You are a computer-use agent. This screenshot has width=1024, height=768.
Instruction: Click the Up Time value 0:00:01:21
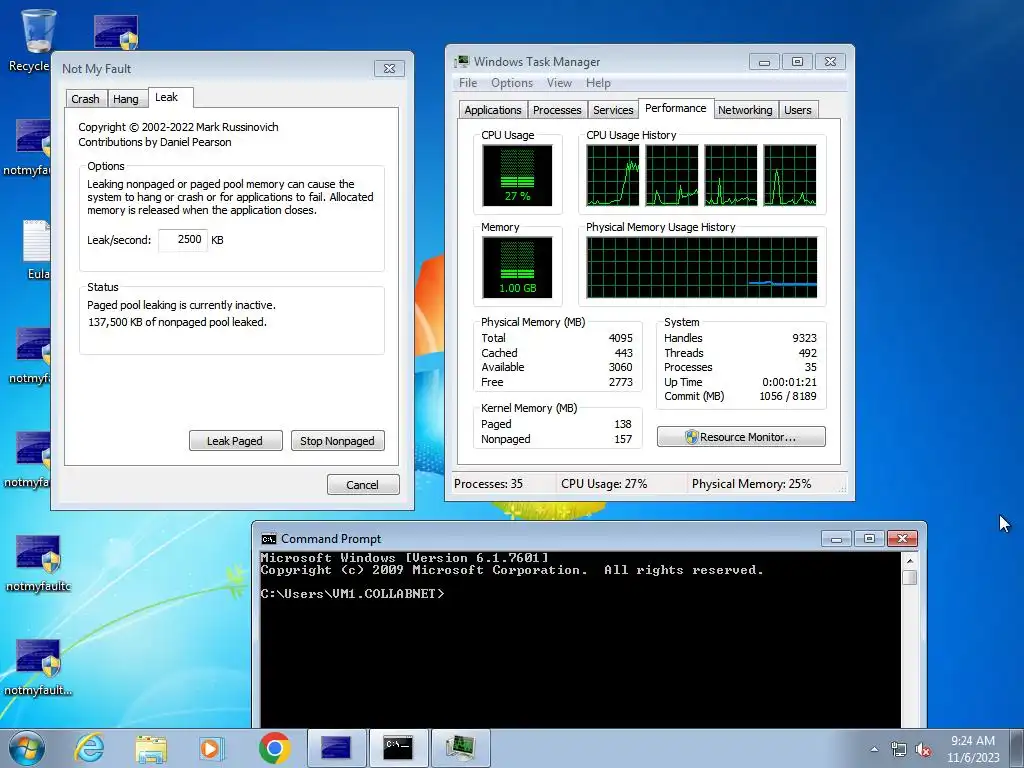coord(790,382)
